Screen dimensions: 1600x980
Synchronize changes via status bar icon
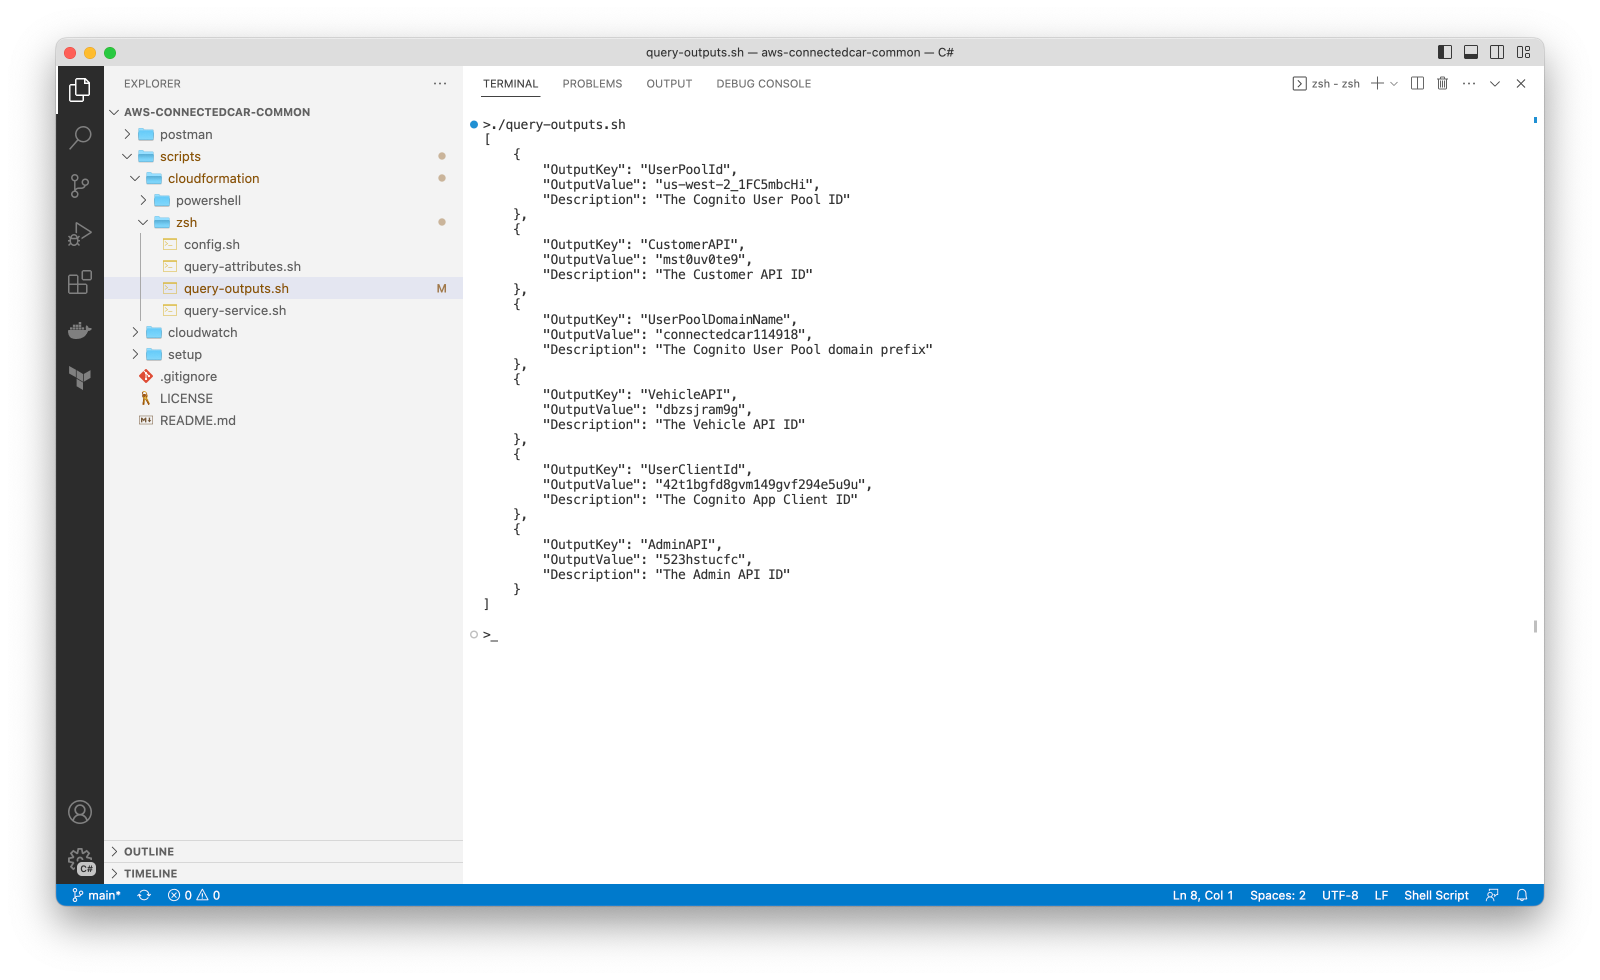[x=144, y=895]
